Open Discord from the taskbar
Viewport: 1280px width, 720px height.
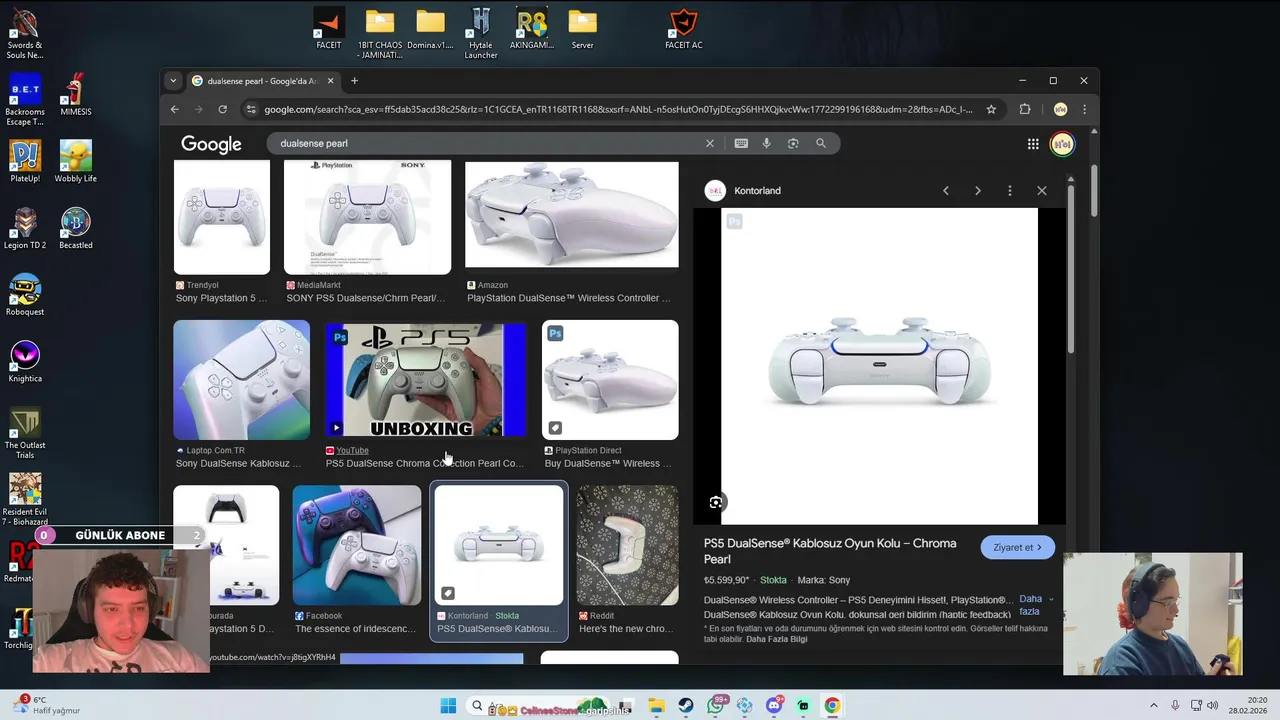(774, 706)
